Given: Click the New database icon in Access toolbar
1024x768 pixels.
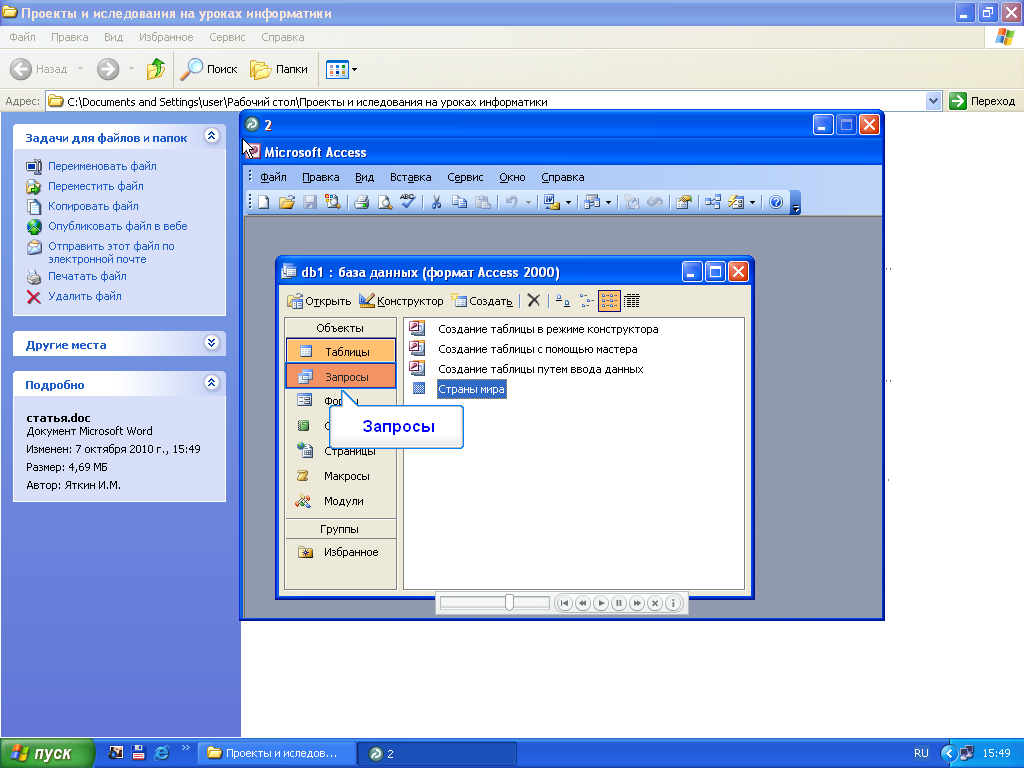Looking at the screenshot, I should click(x=264, y=202).
